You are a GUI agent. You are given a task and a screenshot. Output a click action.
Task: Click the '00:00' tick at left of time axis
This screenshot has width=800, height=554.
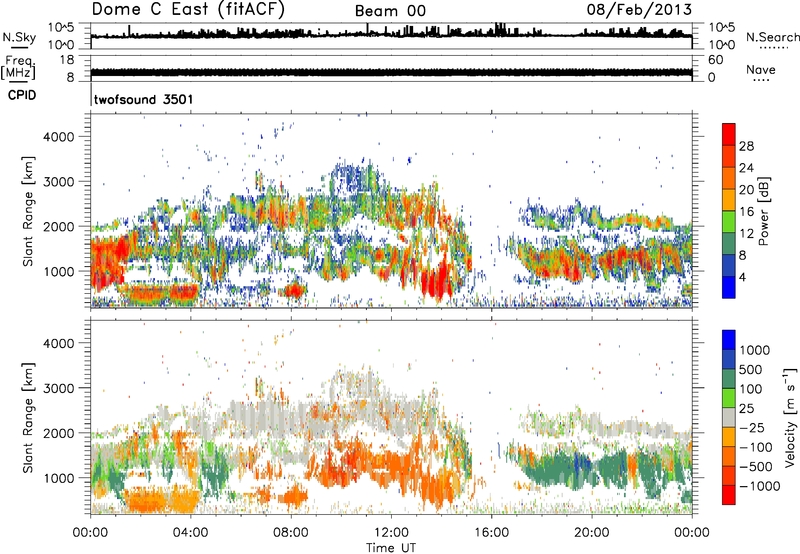90,533
